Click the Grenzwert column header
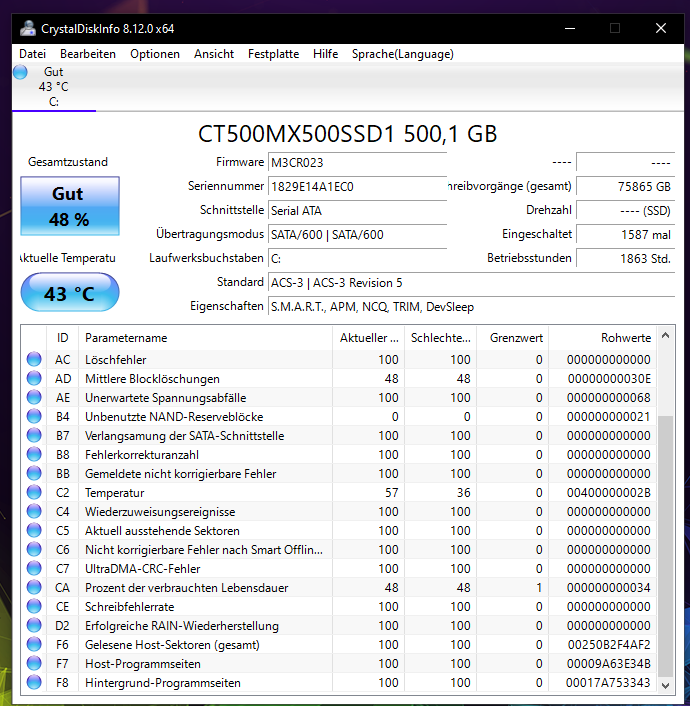This screenshot has width=690, height=706. click(513, 338)
